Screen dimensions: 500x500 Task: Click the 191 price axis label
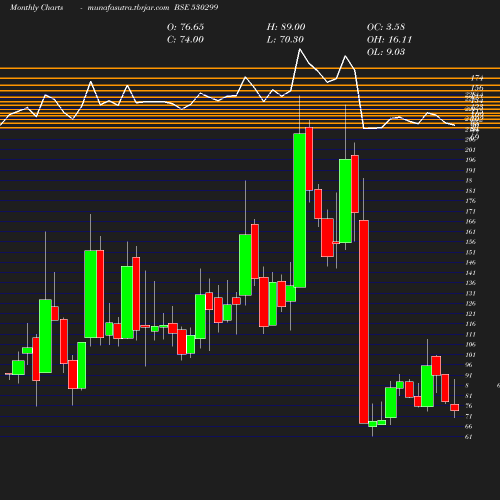pos(470,170)
